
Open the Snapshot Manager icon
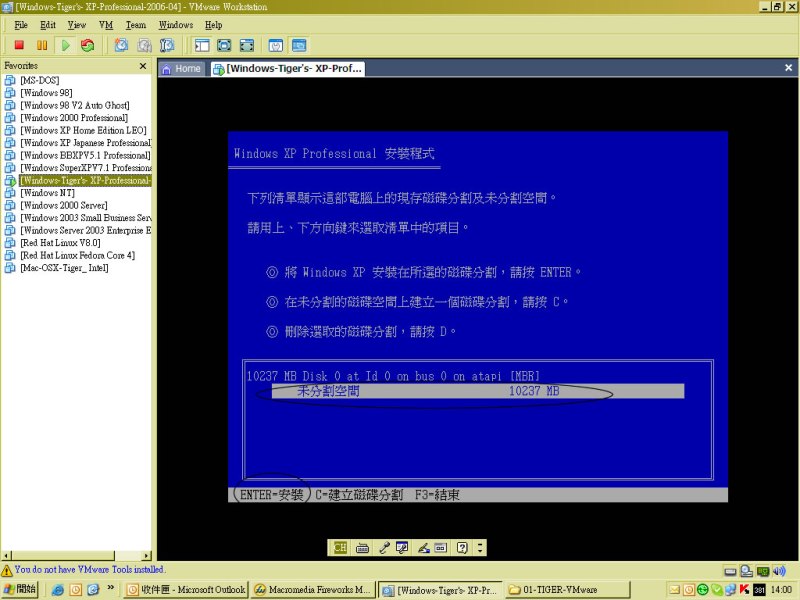pyautogui.click(x=167, y=45)
